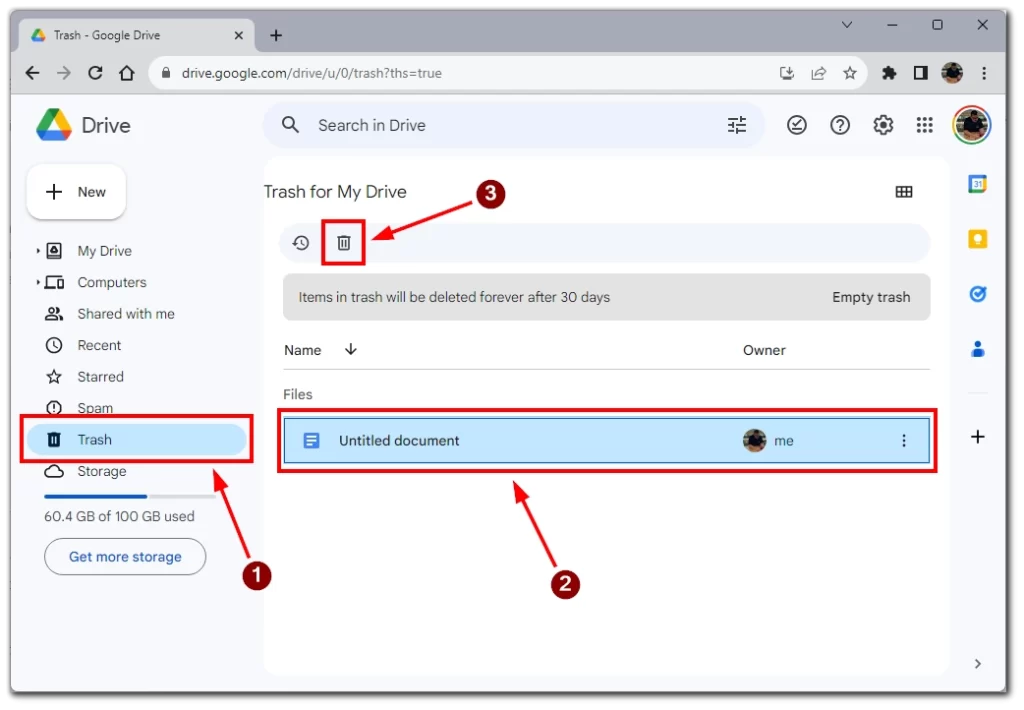This screenshot has width=1024, height=710.
Task: Expand Computers tree arrow
Action: (38, 282)
